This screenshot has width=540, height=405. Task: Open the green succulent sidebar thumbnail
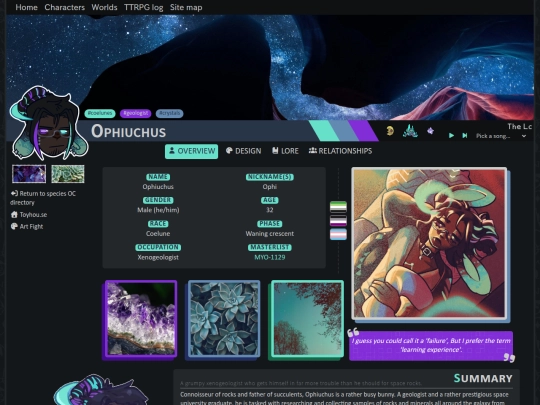click(68, 174)
